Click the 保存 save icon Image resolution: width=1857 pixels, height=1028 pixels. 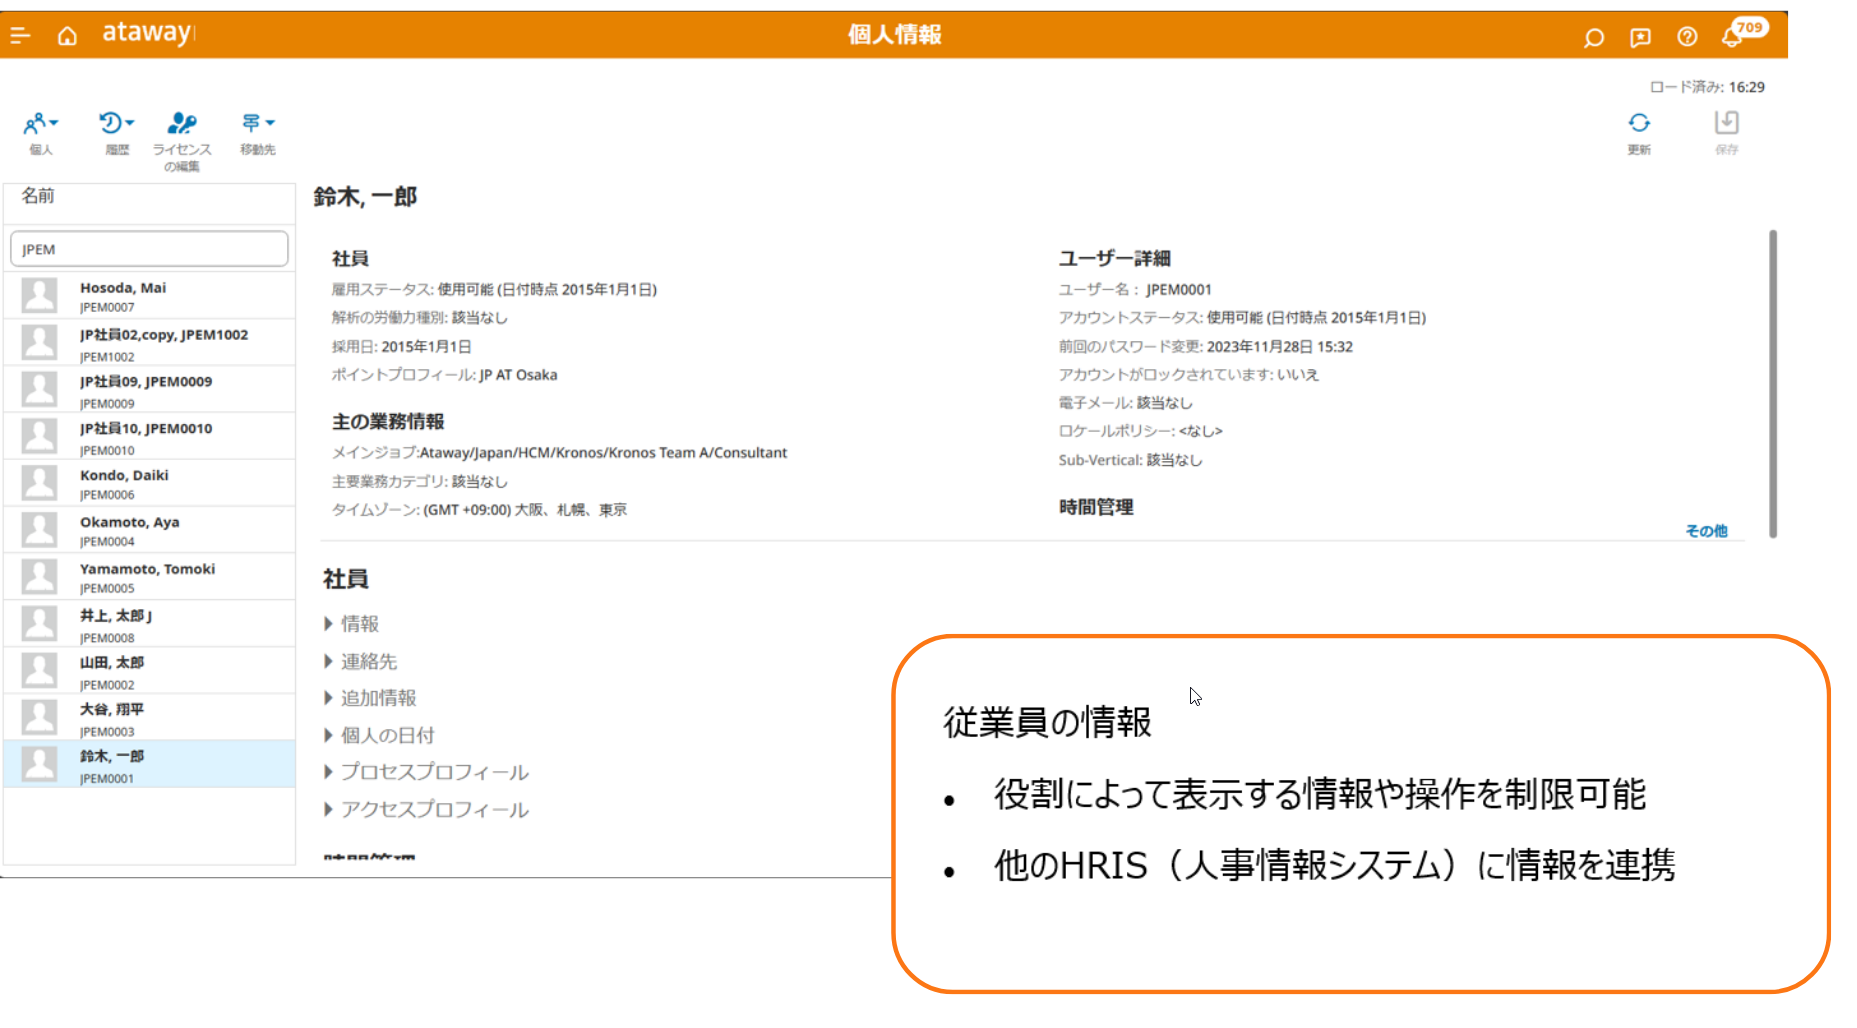[1726, 124]
